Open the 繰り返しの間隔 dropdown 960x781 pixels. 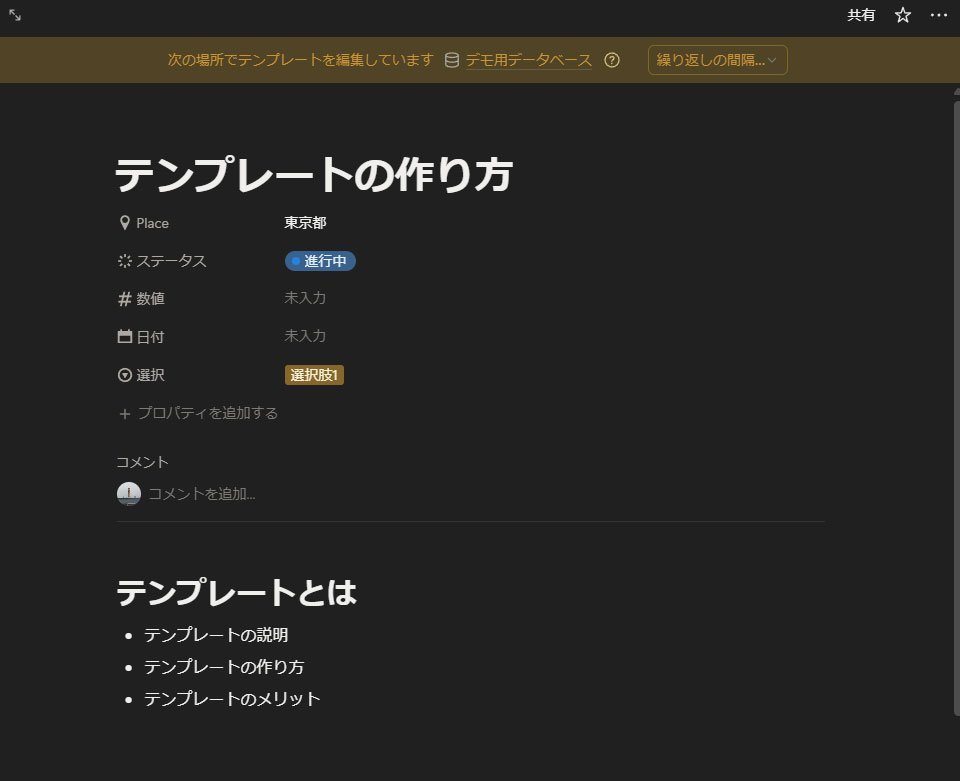(x=717, y=60)
